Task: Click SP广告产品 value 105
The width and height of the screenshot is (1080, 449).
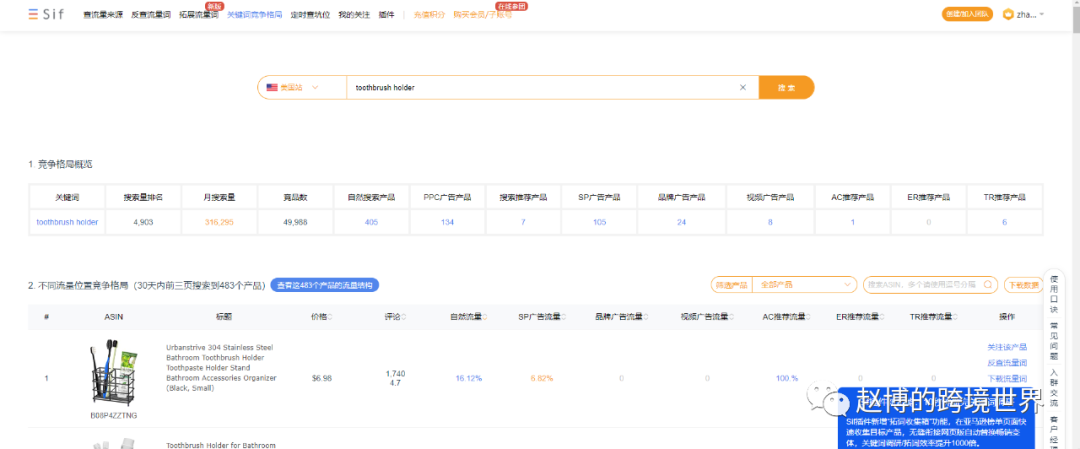Action: 599,222
